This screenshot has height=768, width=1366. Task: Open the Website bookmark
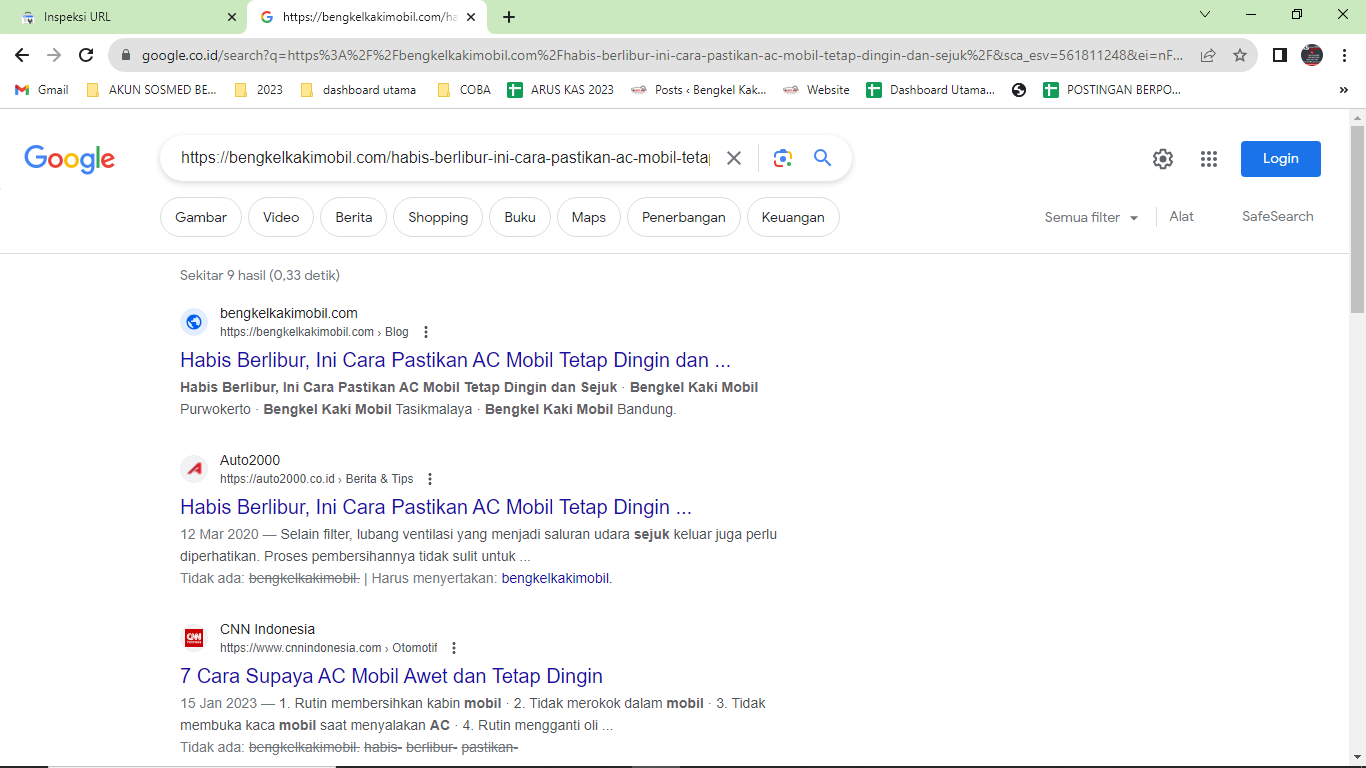point(816,90)
